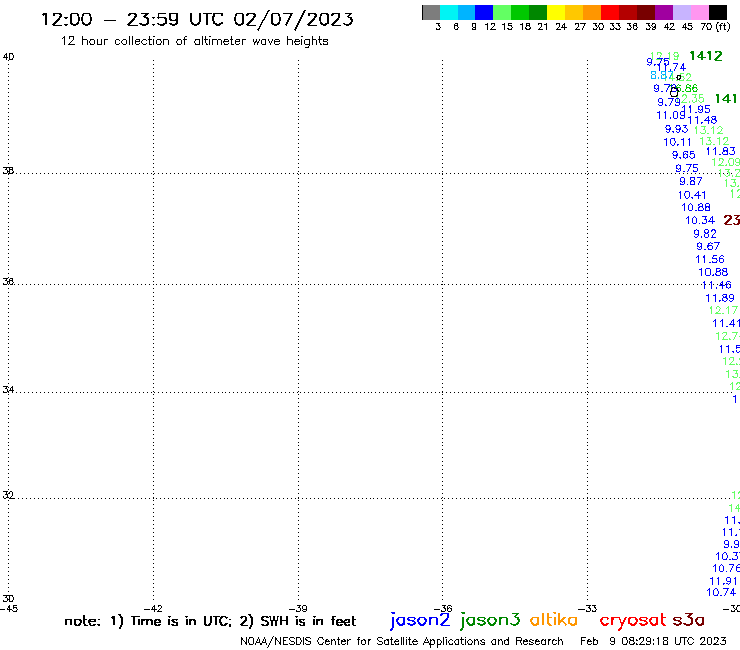The width and height of the screenshot is (740, 650).
Task: Click the wave height value "11.95"
Action: pyautogui.click(x=697, y=110)
